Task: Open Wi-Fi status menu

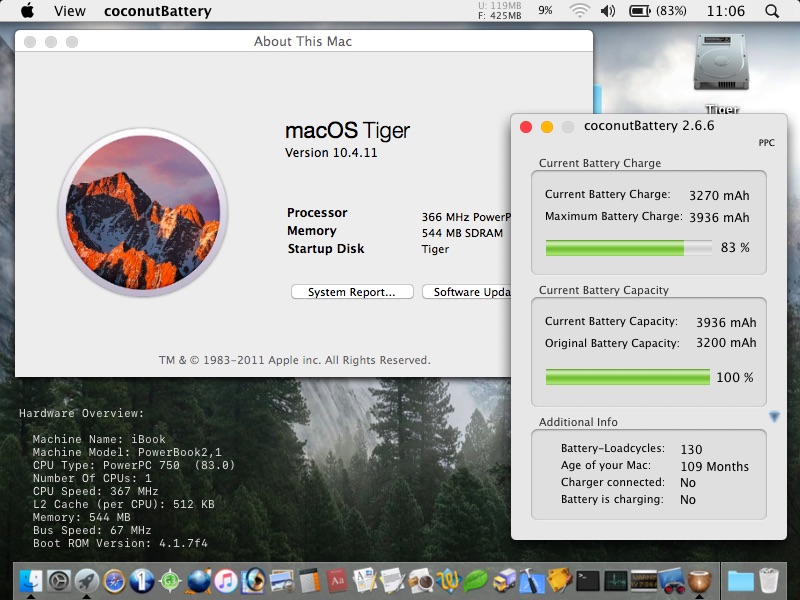Action: pyautogui.click(x=580, y=11)
